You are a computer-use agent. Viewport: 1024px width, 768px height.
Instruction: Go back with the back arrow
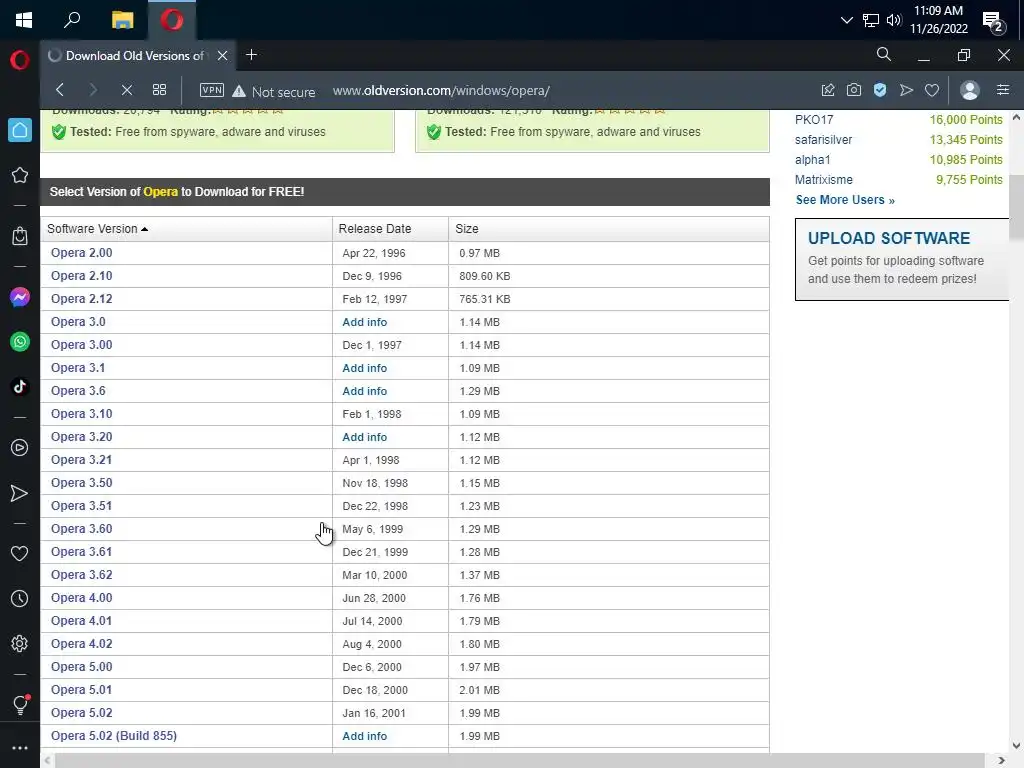[60, 90]
